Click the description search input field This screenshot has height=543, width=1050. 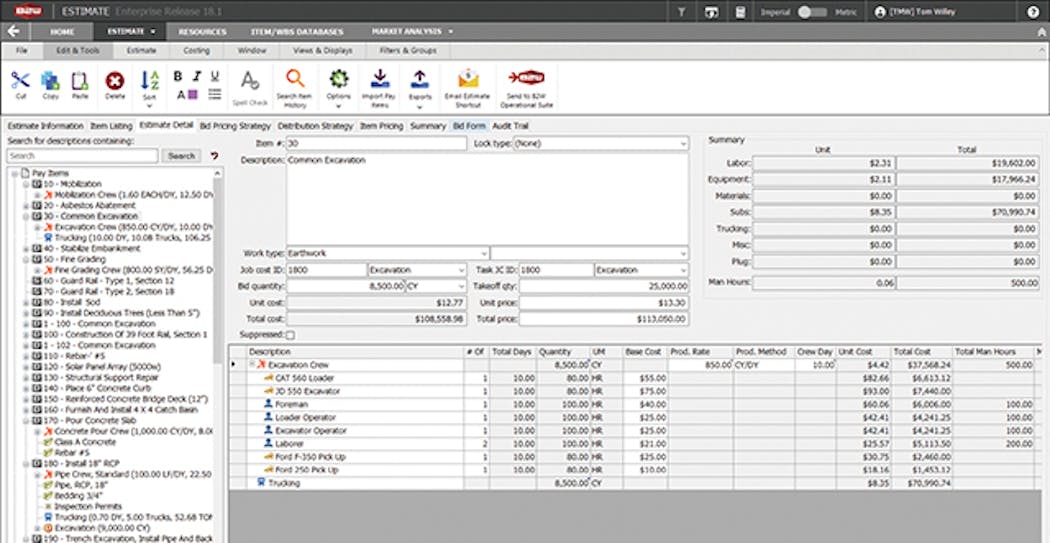tap(82, 155)
